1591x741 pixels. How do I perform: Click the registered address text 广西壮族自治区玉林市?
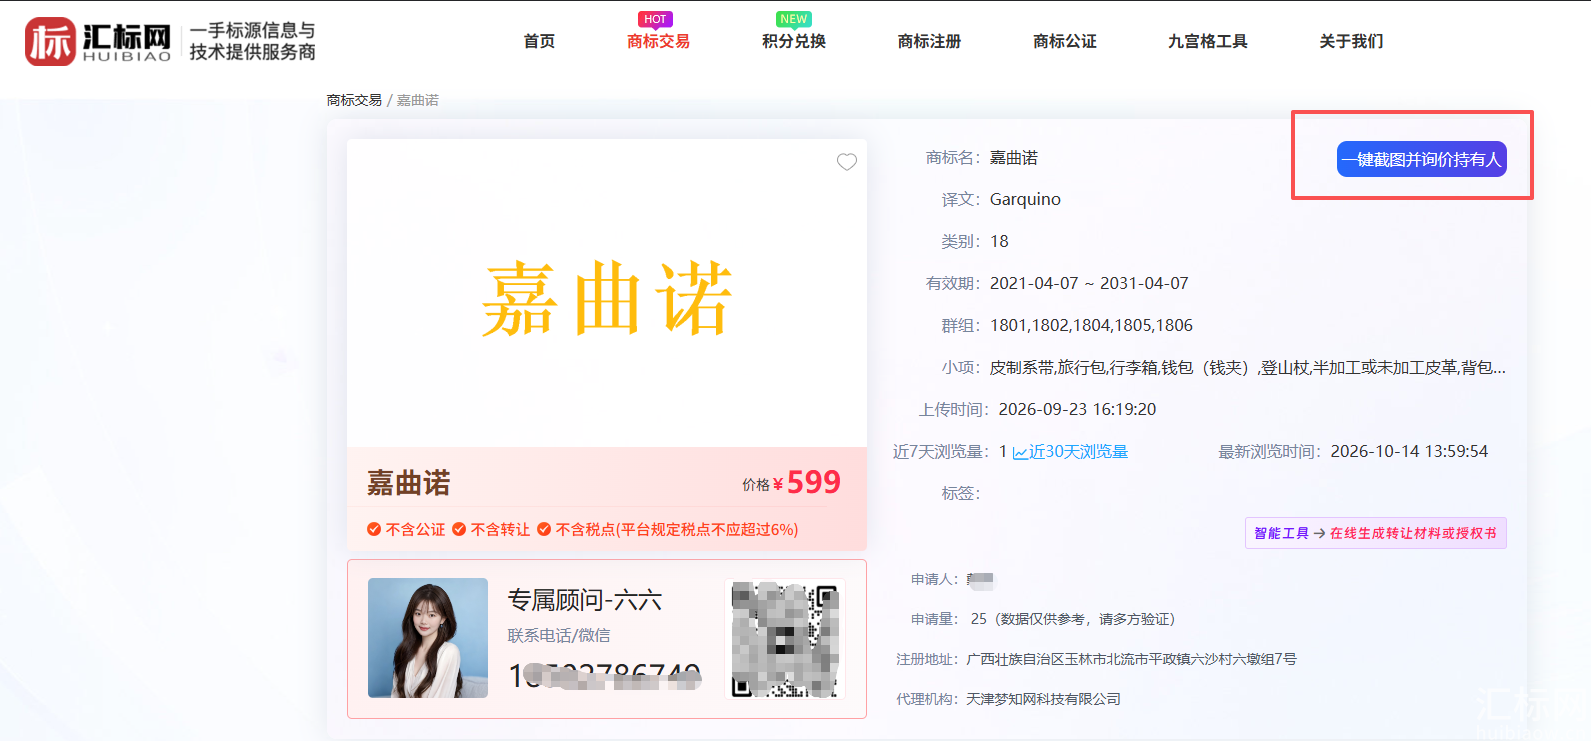tap(1131, 659)
